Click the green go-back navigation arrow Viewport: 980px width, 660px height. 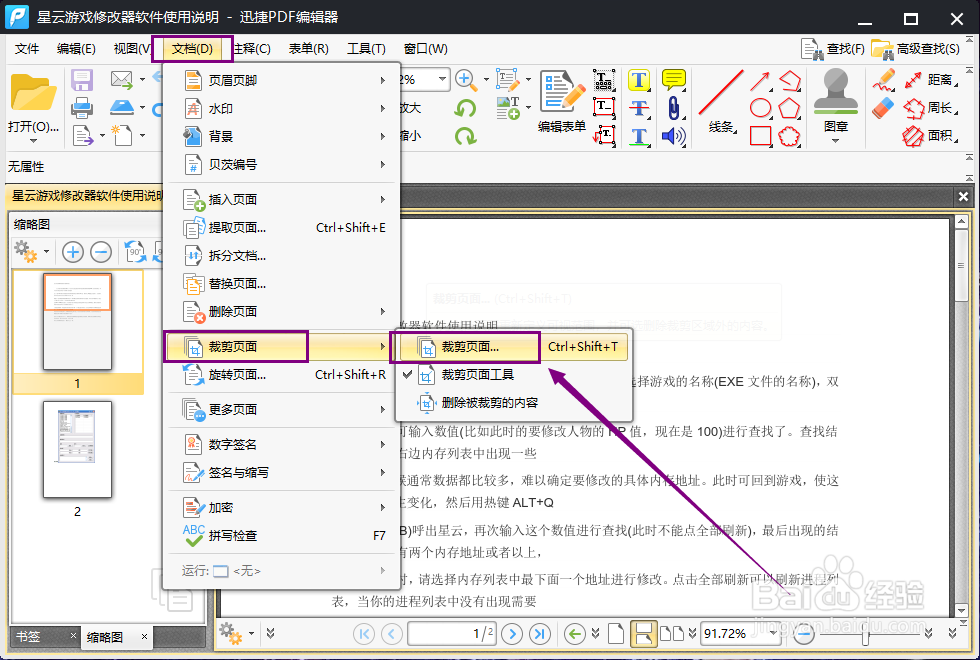tap(574, 634)
